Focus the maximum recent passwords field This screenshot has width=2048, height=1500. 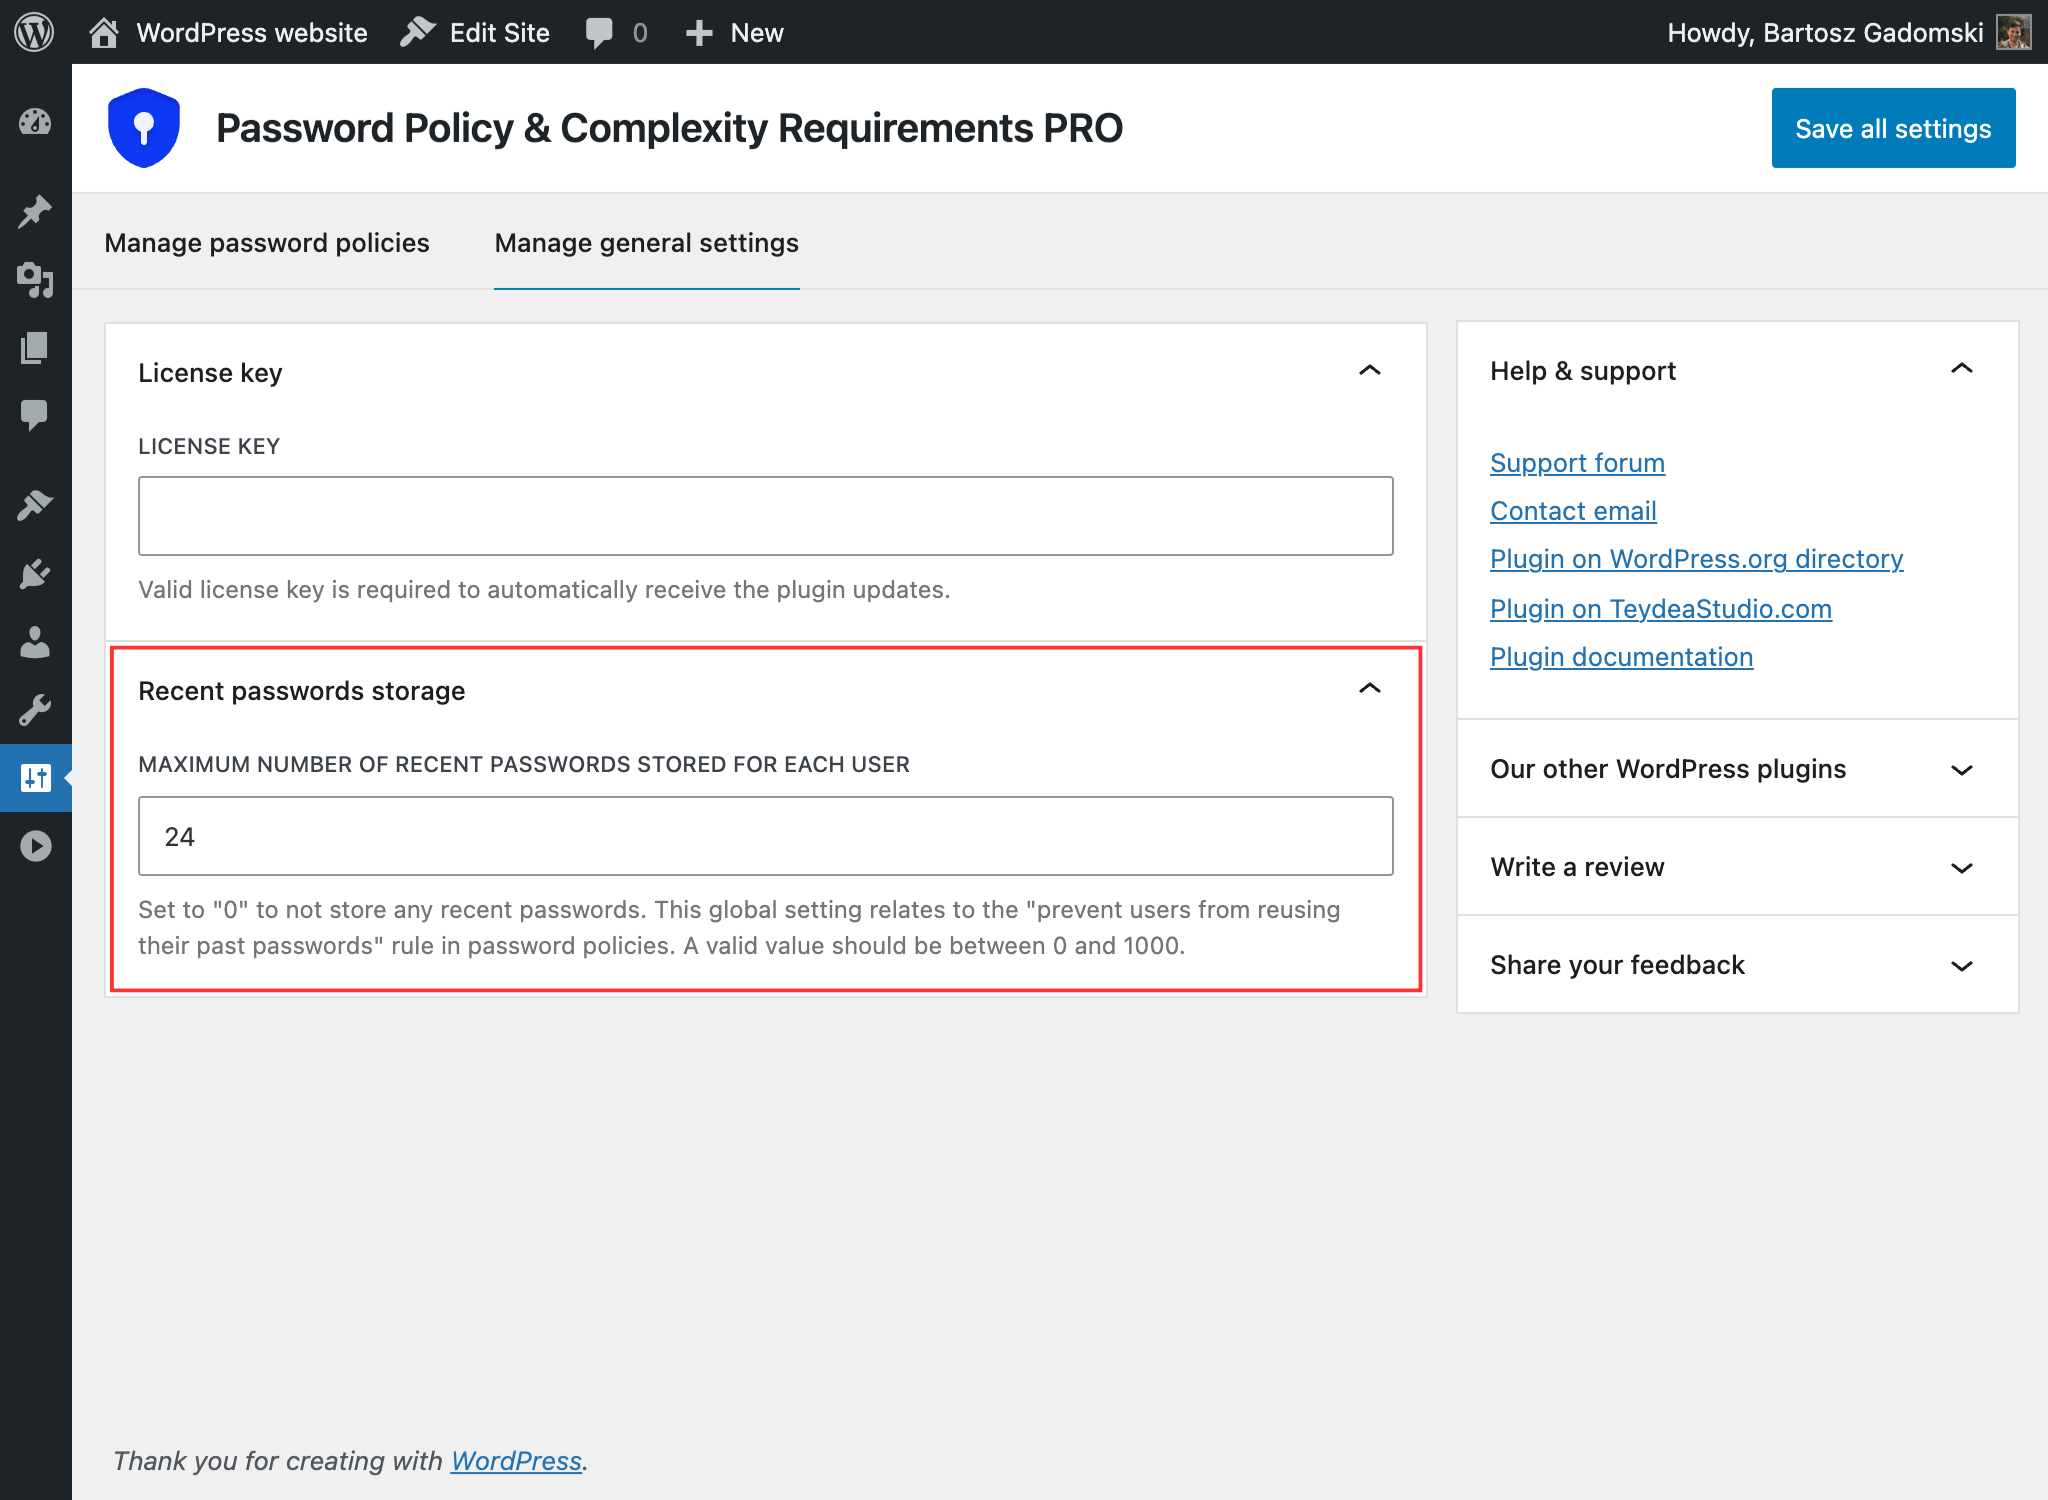click(x=766, y=836)
